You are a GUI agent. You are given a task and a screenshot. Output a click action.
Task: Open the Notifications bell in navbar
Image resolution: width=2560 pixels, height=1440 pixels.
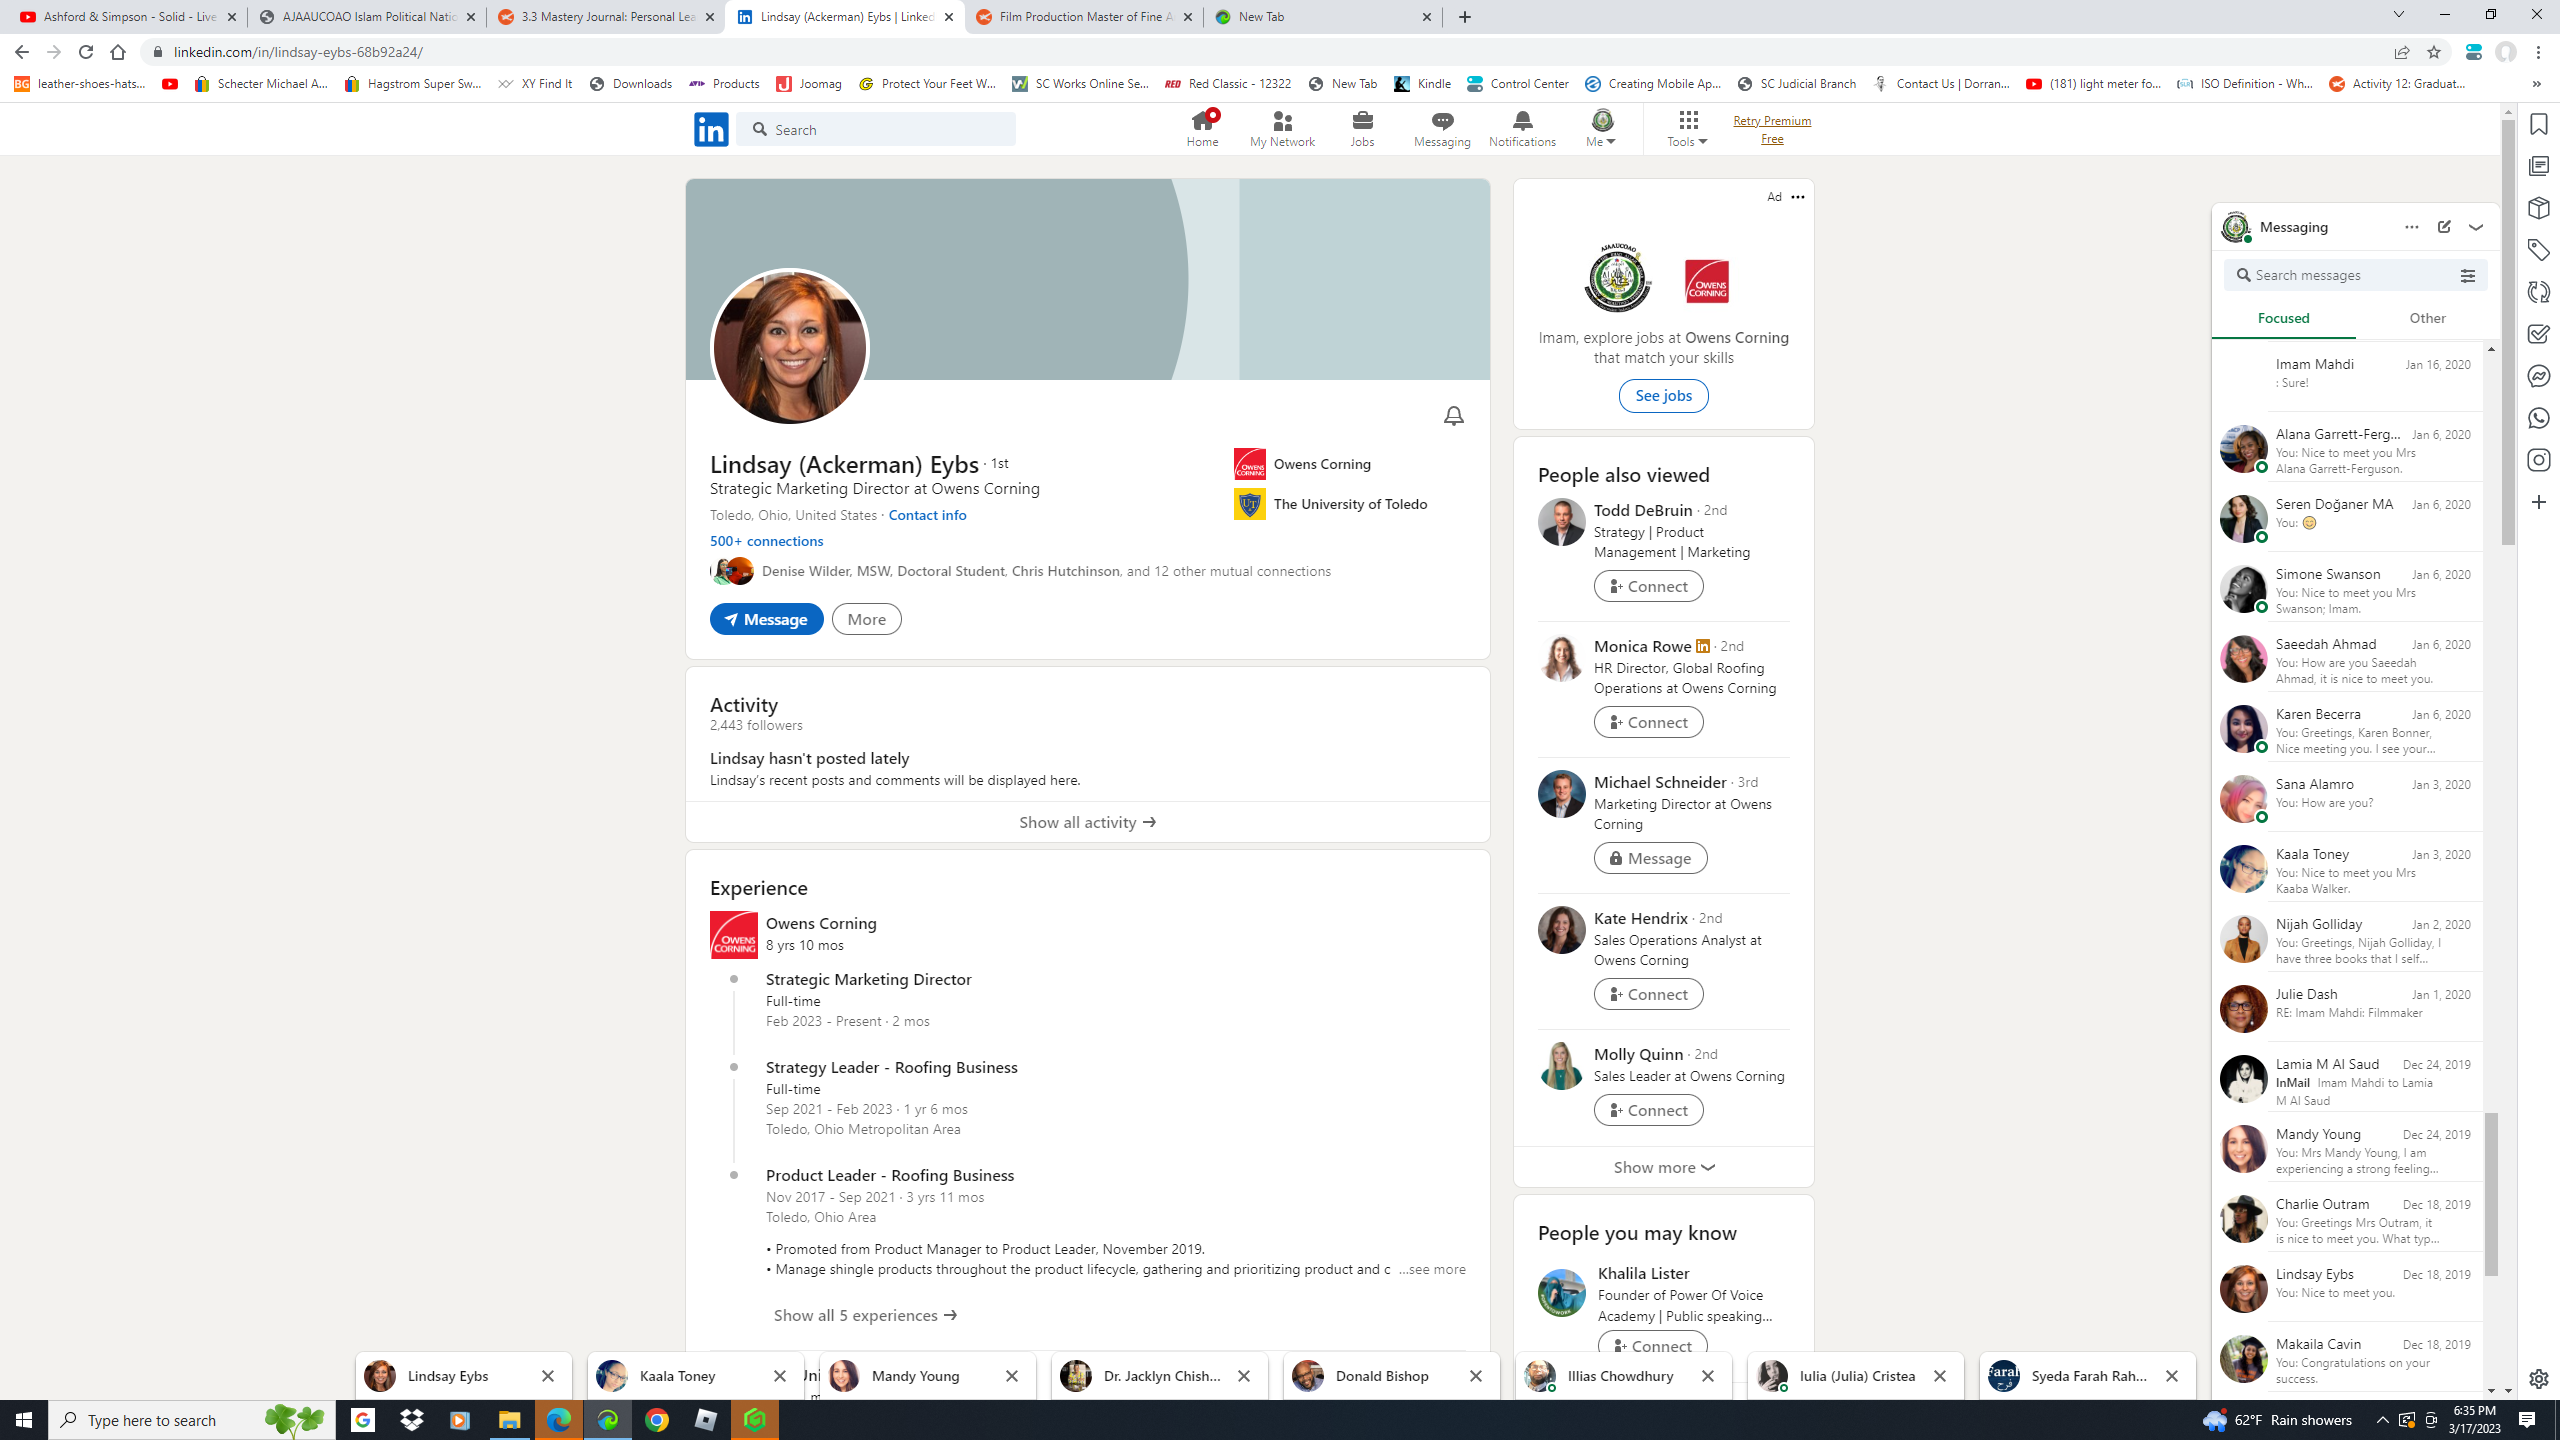1522,129
